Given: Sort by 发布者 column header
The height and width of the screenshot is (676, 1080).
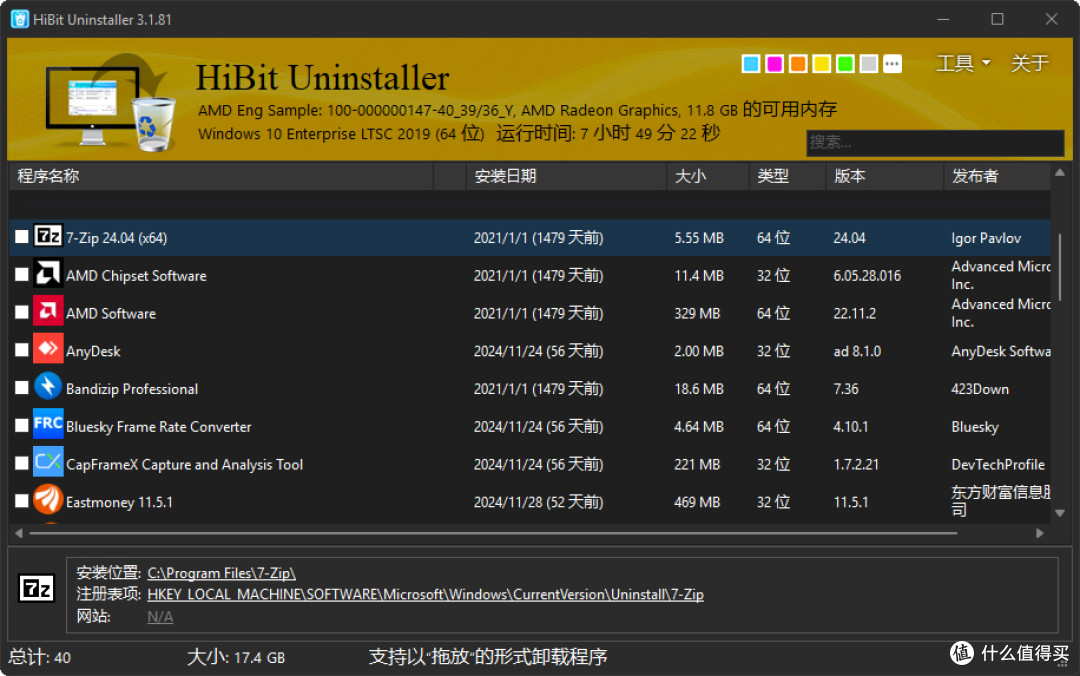Looking at the screenshot, I should click(997, 176).
